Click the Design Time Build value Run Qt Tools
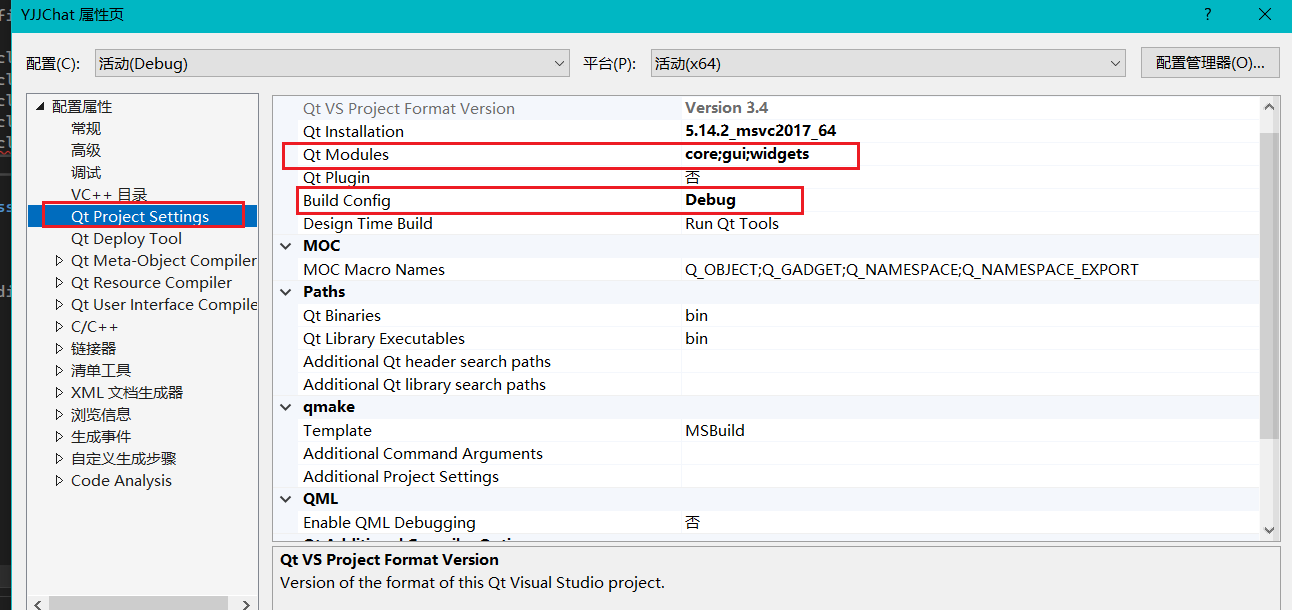Screen dimensions: 1292x610 click(732, 223)
